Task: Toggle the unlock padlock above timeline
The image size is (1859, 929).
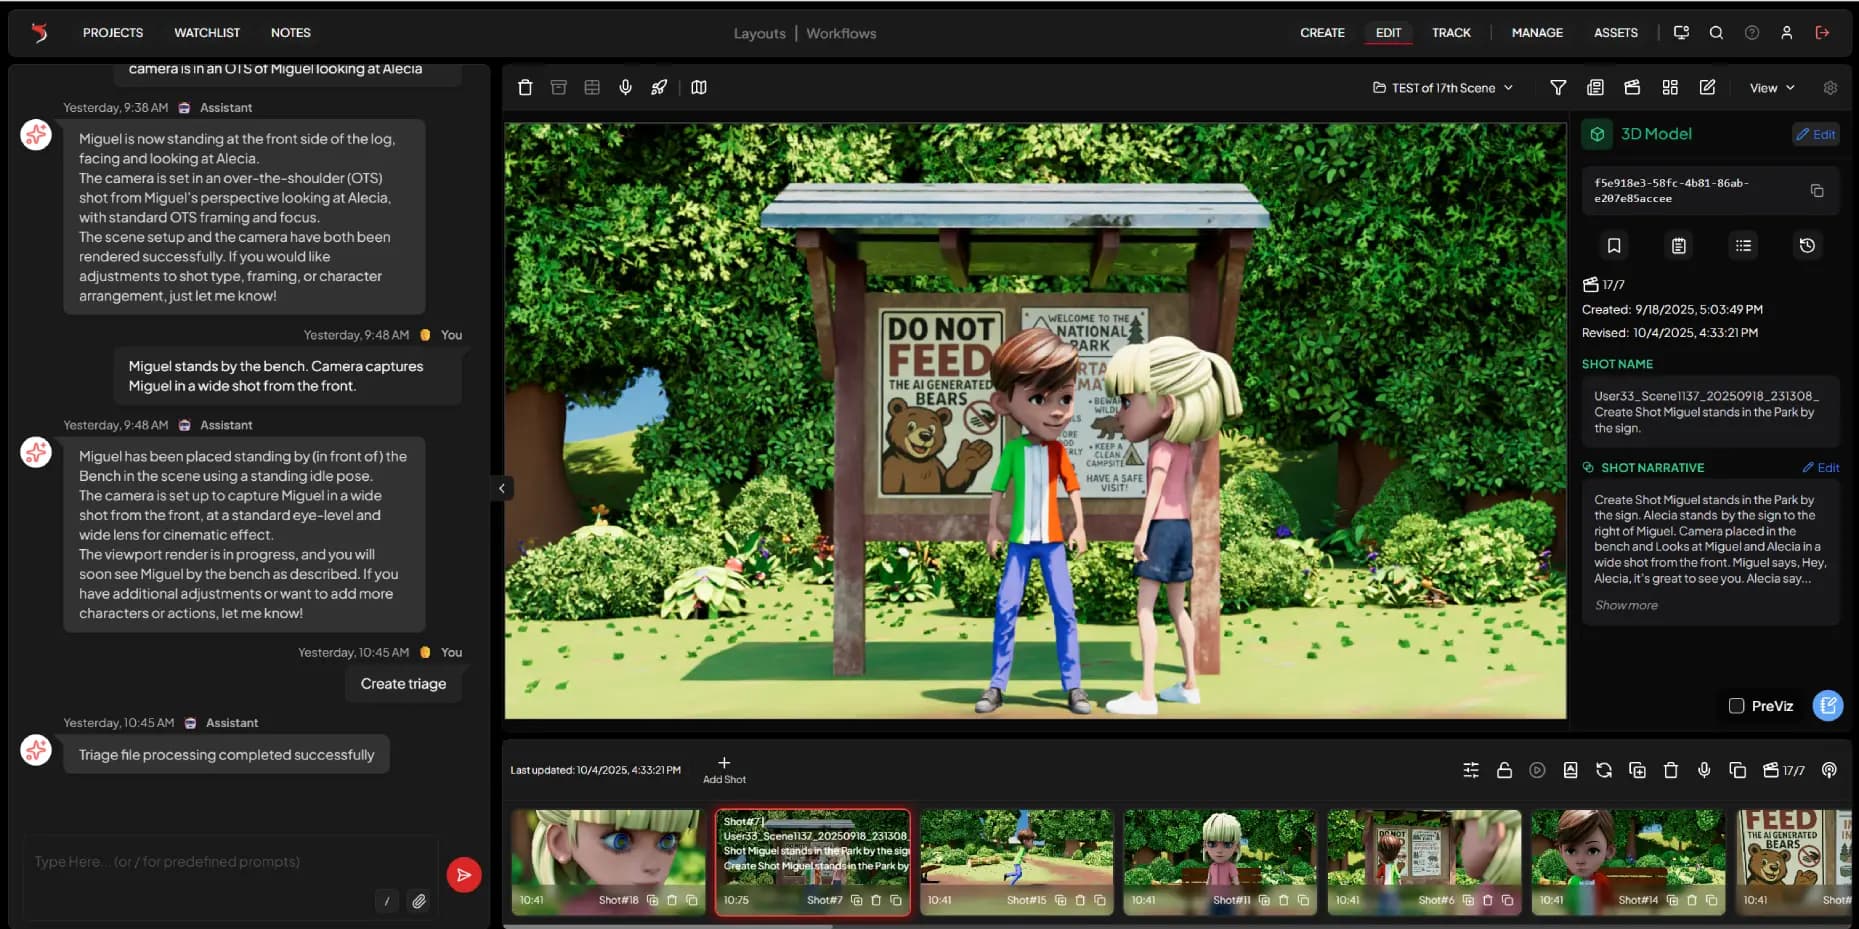Action: [1503, 770]
